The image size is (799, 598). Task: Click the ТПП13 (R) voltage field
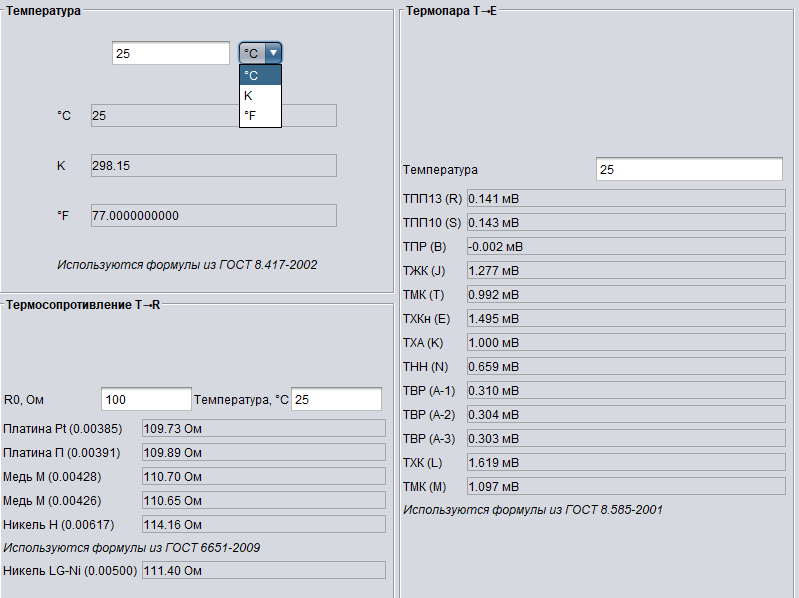pos(625,198)
